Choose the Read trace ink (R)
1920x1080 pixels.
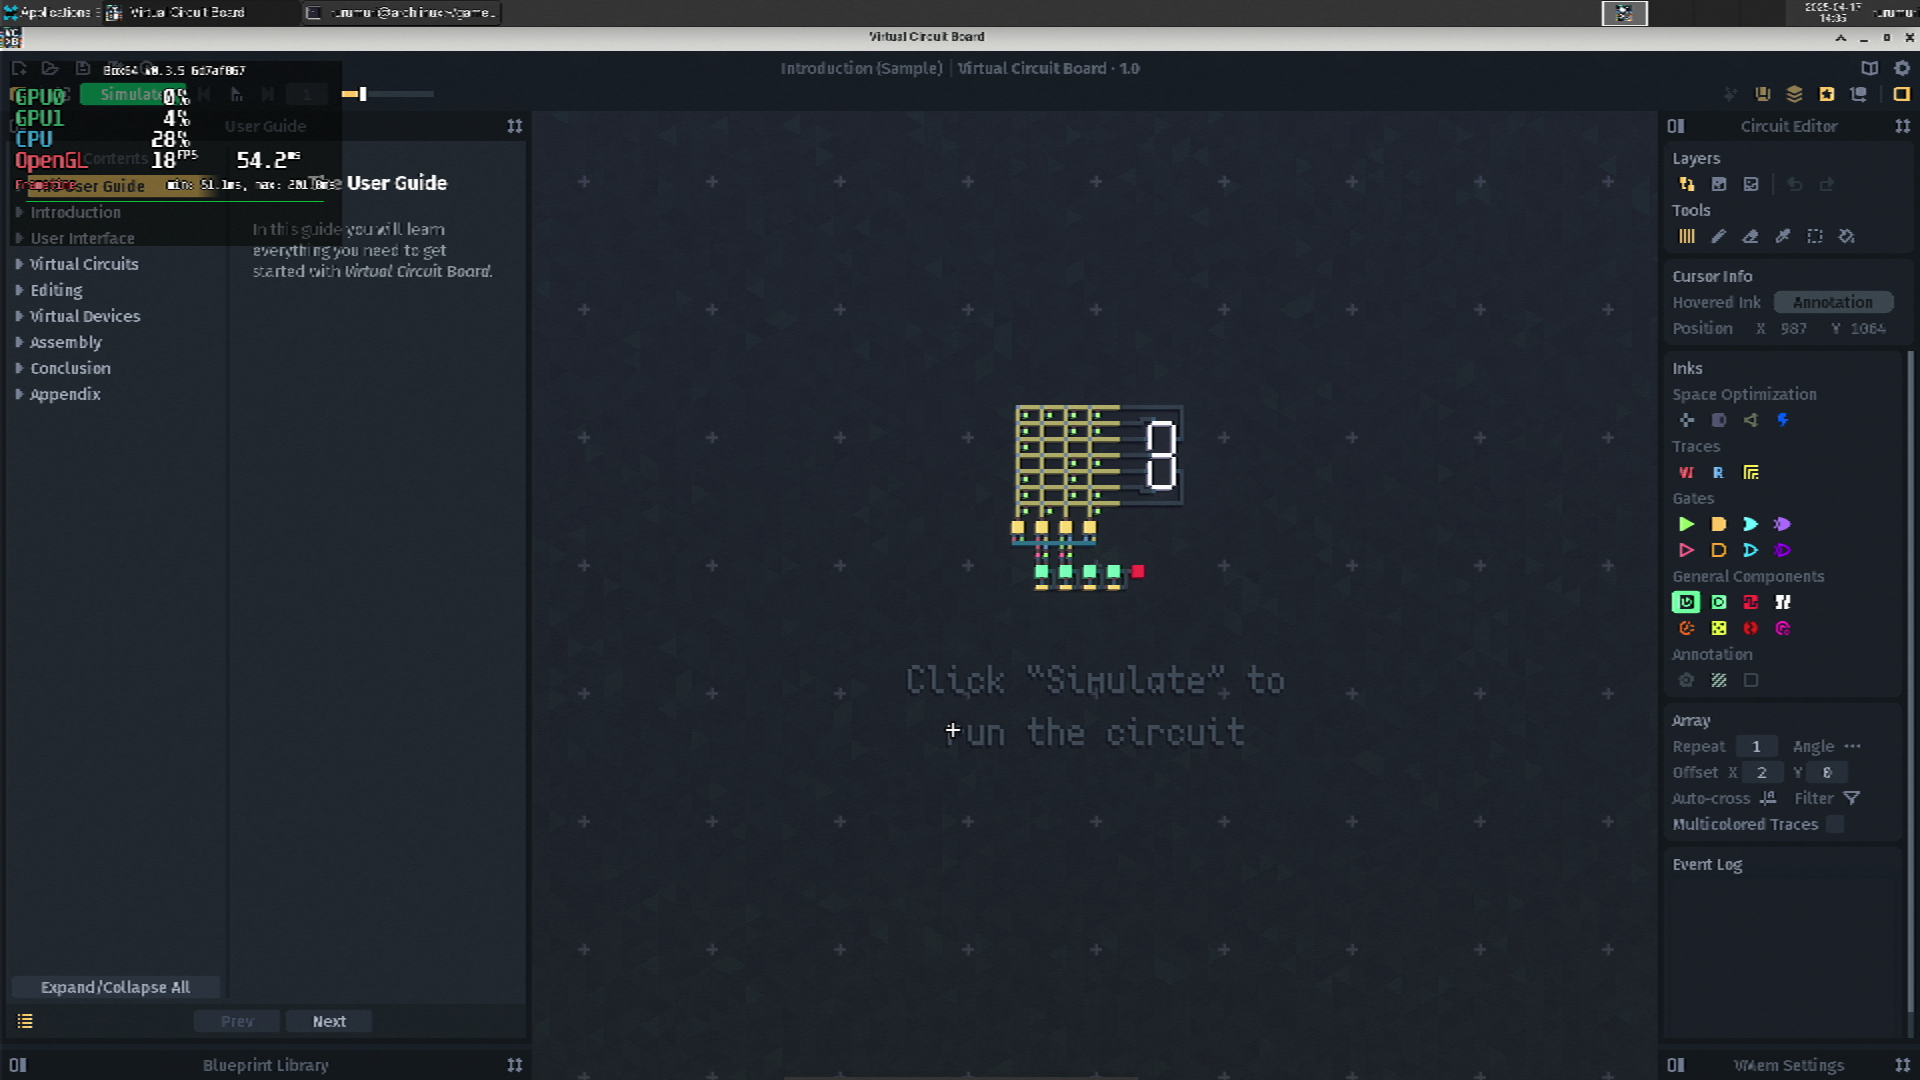pos(1719,472)
